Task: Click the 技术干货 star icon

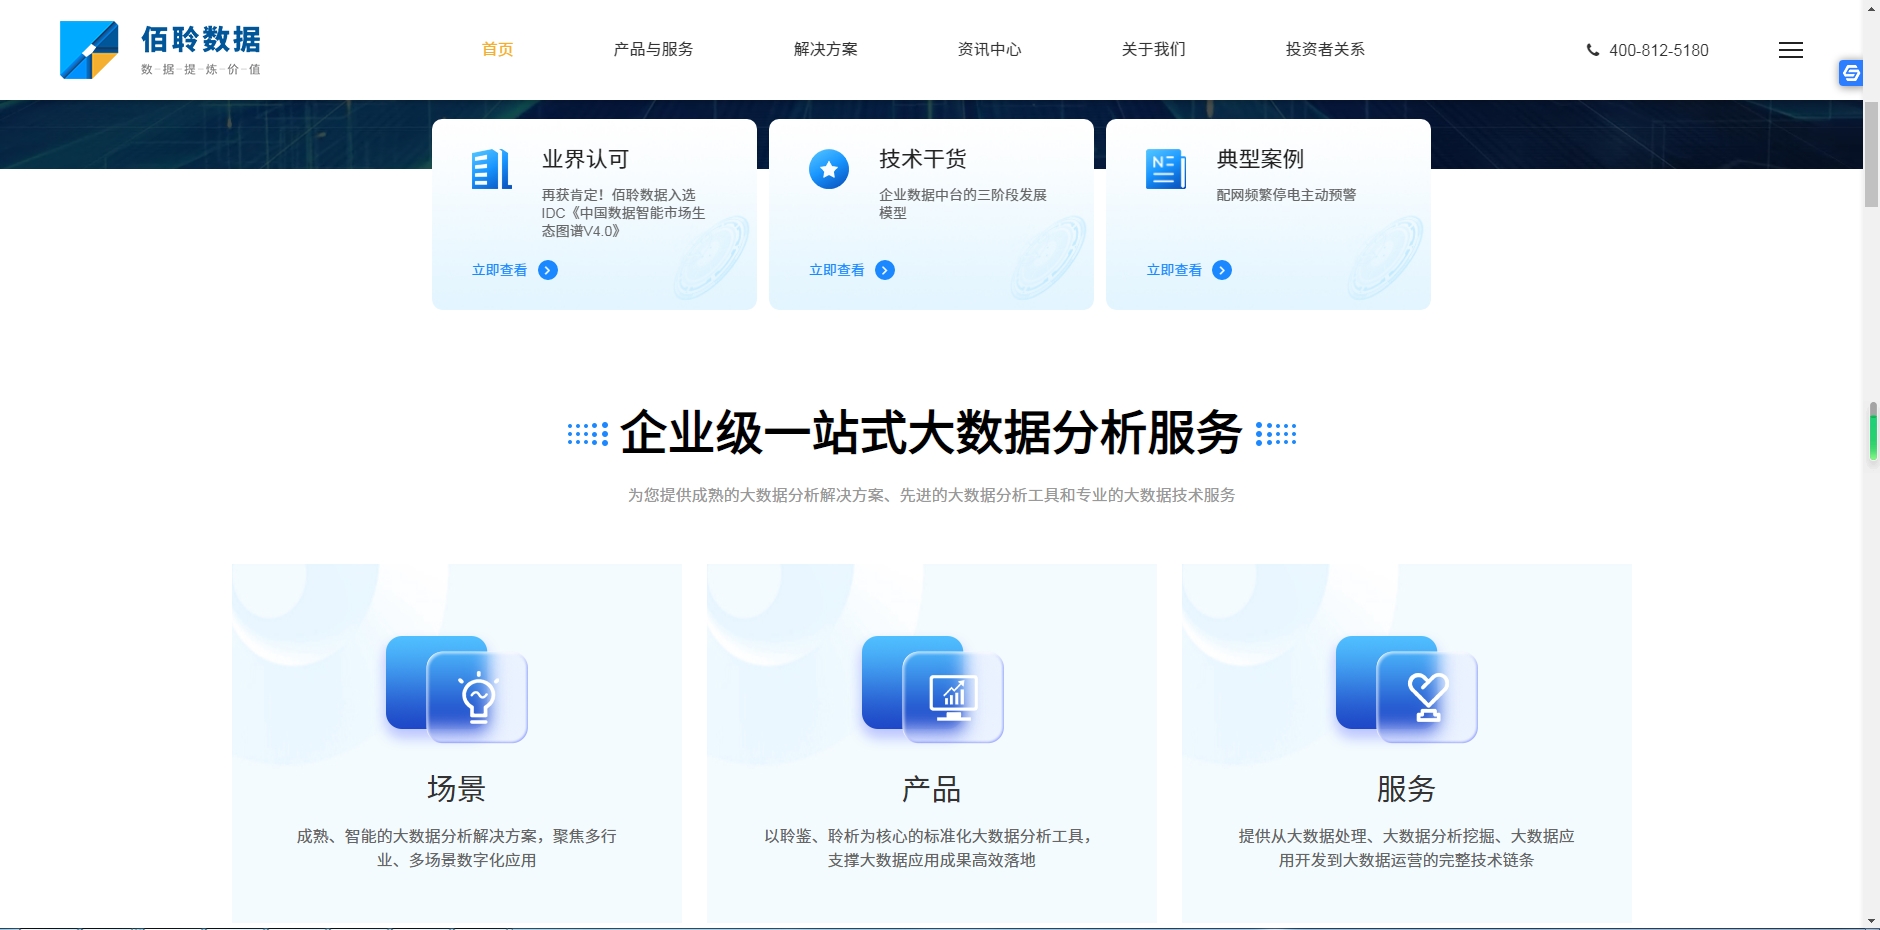Action: click(828, 169)
